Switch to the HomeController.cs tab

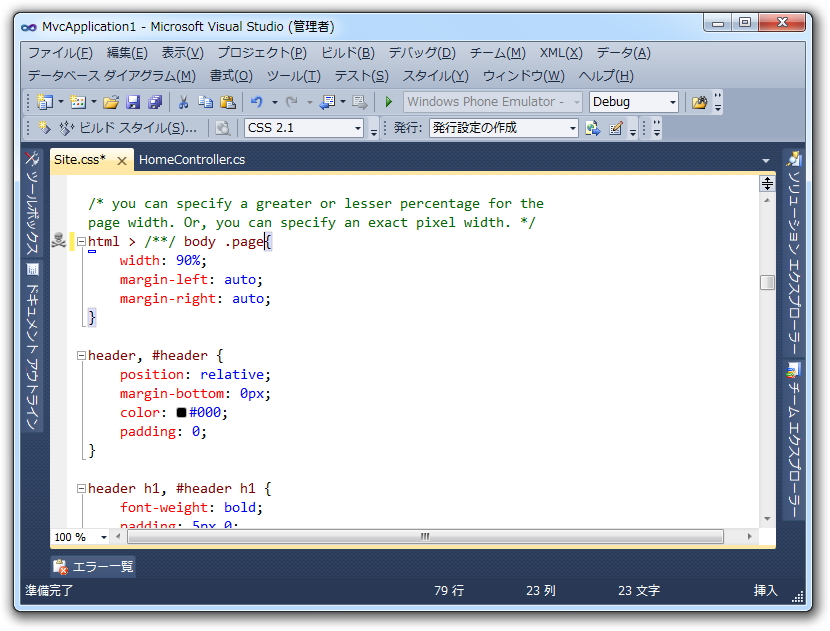click(x=192, y=160)
